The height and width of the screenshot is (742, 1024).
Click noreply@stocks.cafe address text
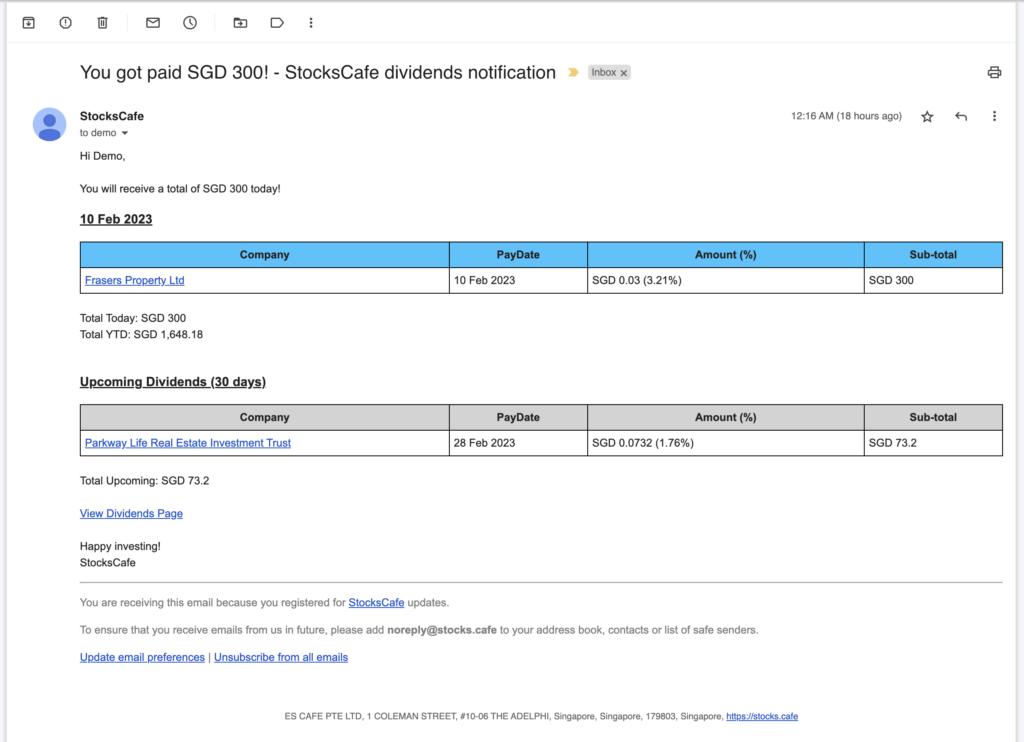point(442,630)
